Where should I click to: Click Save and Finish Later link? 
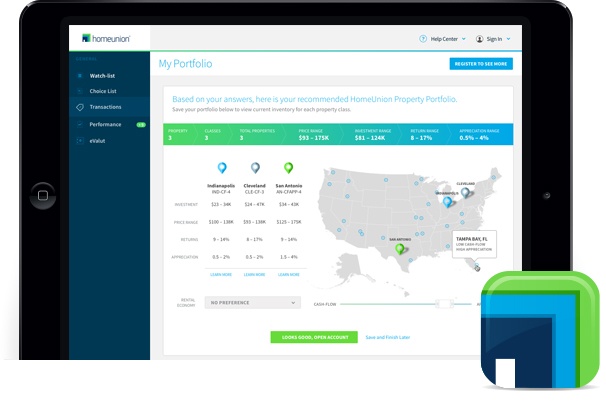coord(388,337)
